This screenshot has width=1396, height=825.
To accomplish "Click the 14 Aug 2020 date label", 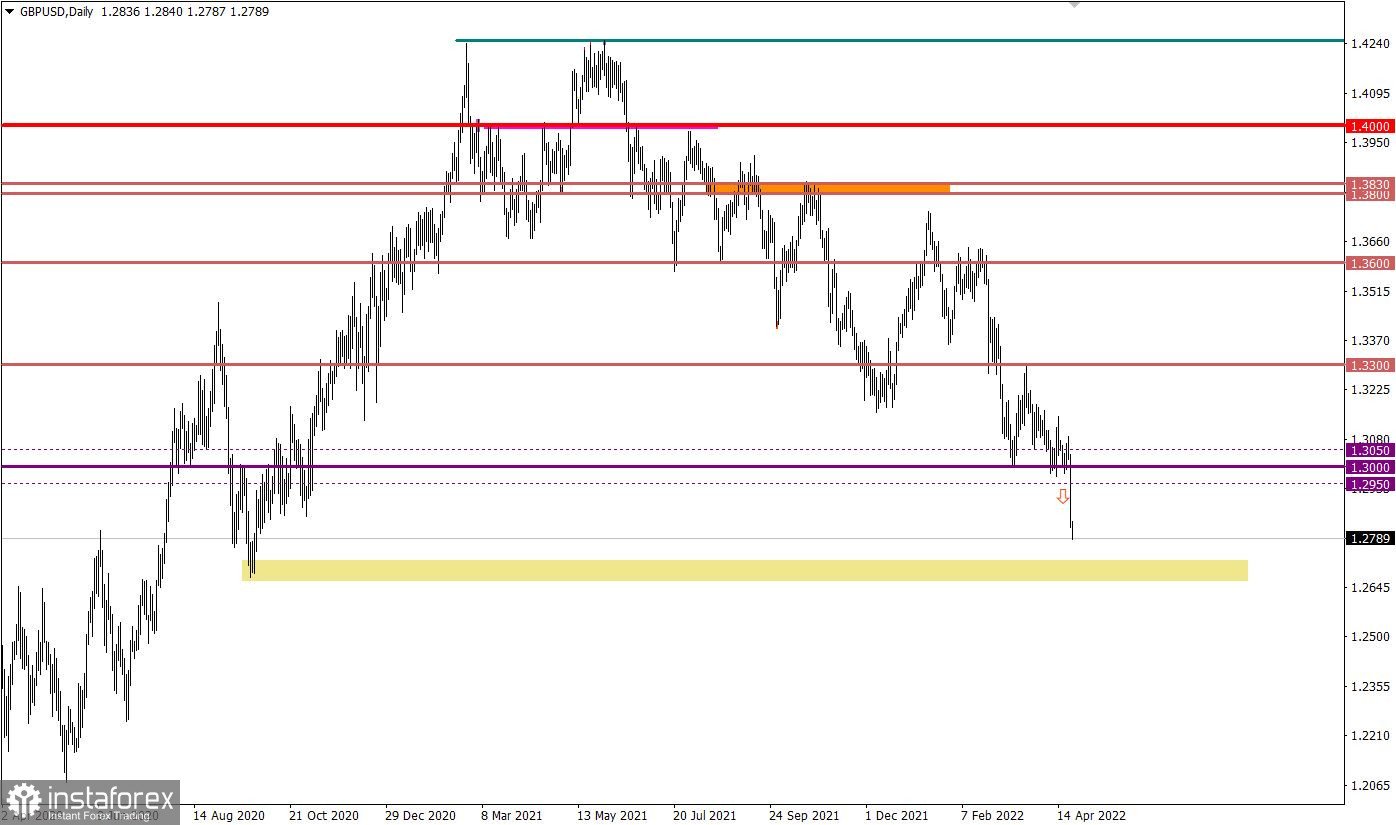I will 229,815.
